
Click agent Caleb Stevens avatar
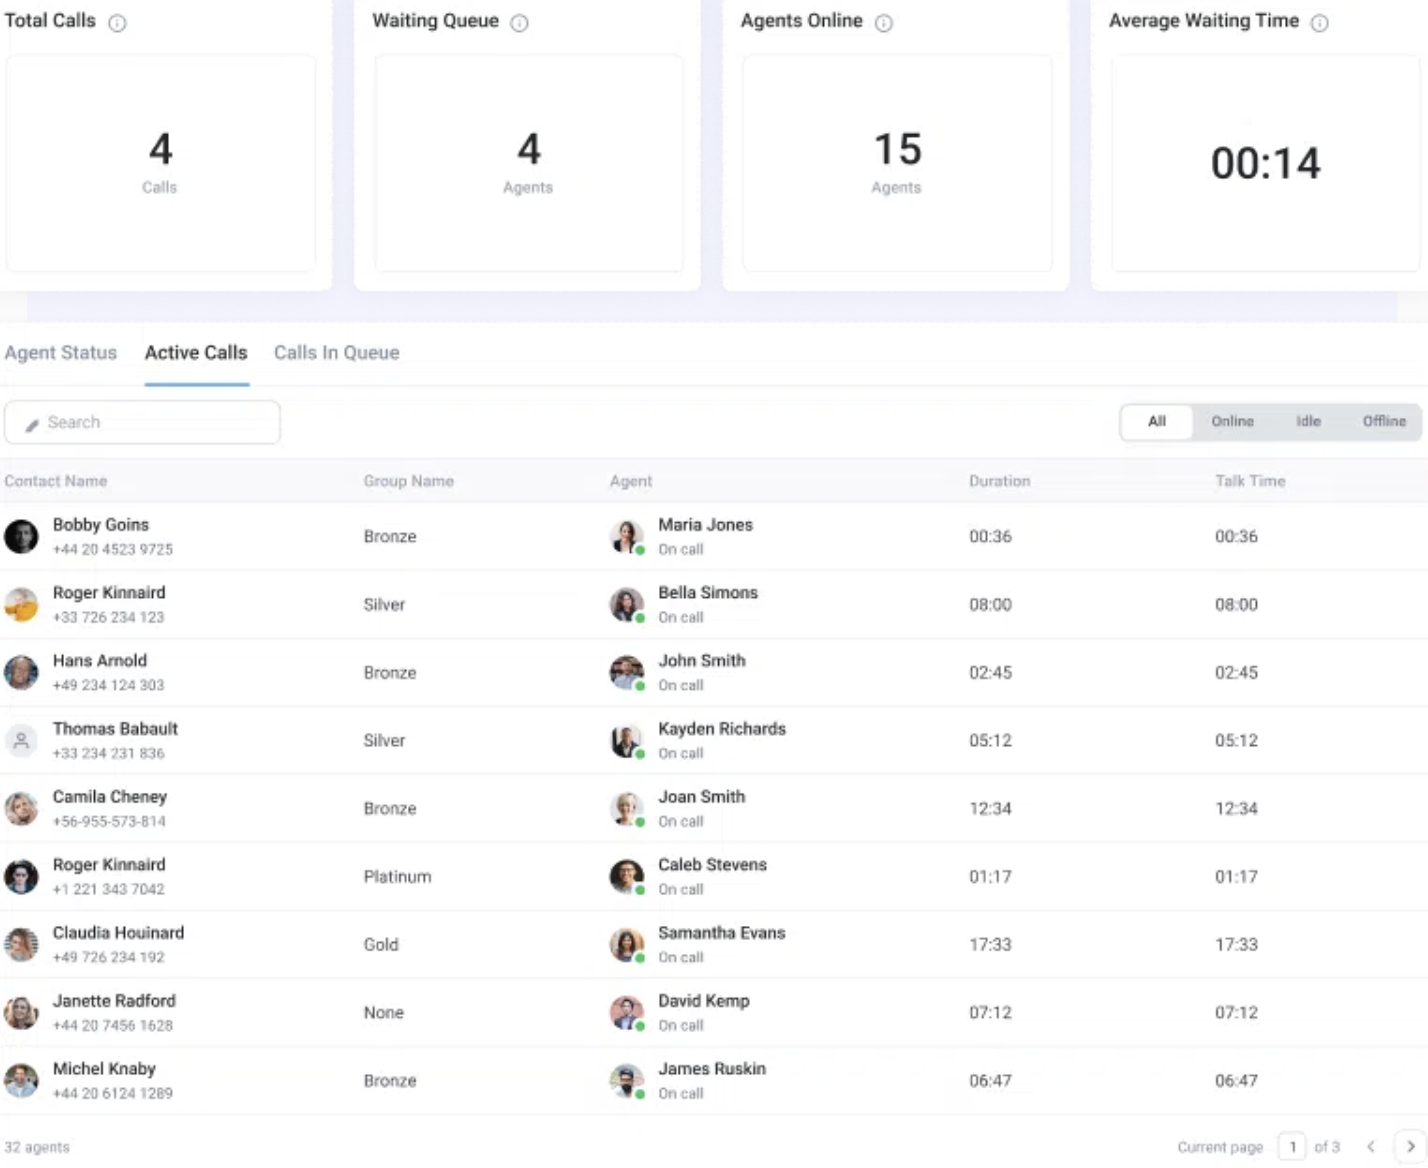[x=626, y=877]
